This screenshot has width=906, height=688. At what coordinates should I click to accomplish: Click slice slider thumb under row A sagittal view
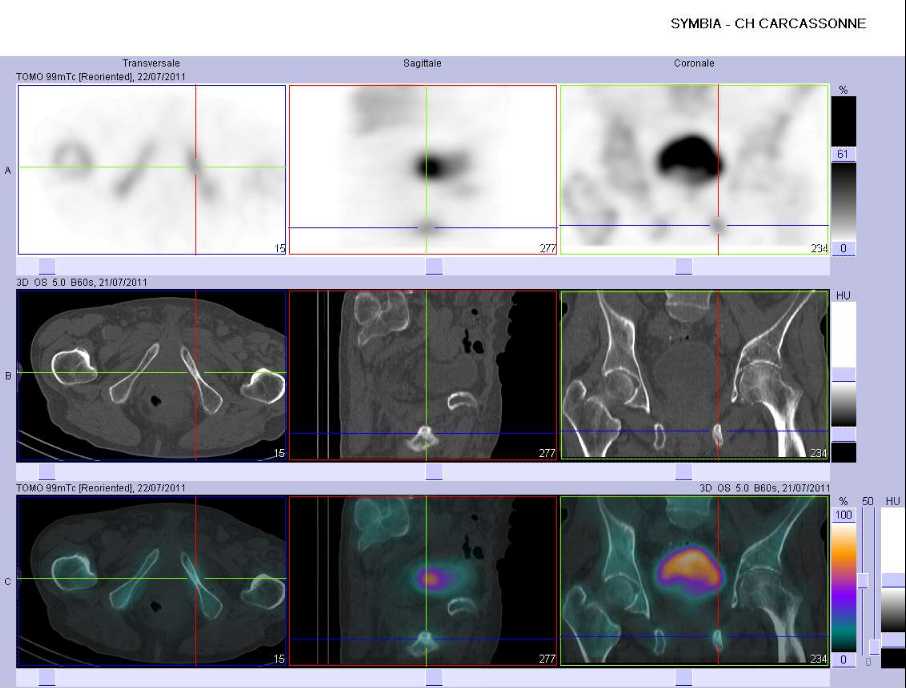point(434,266)
